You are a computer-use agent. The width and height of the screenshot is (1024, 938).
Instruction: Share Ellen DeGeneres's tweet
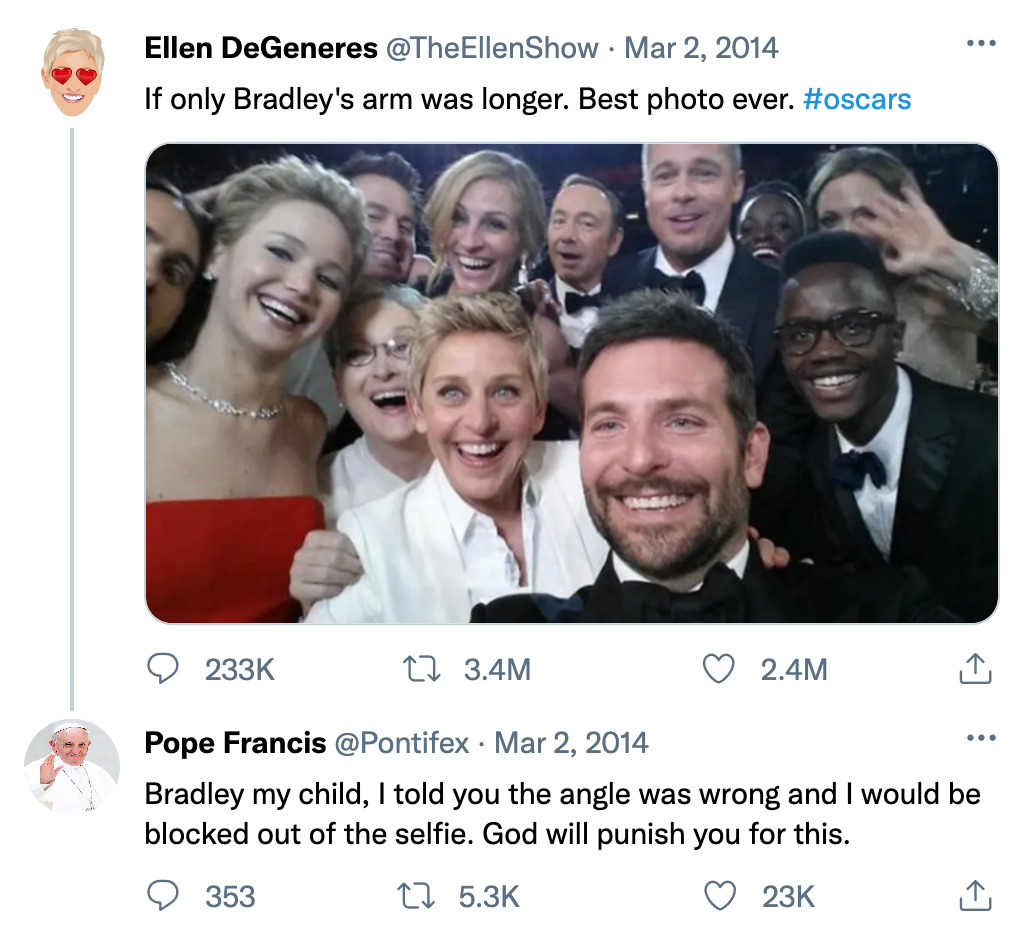tap(975, 669)
